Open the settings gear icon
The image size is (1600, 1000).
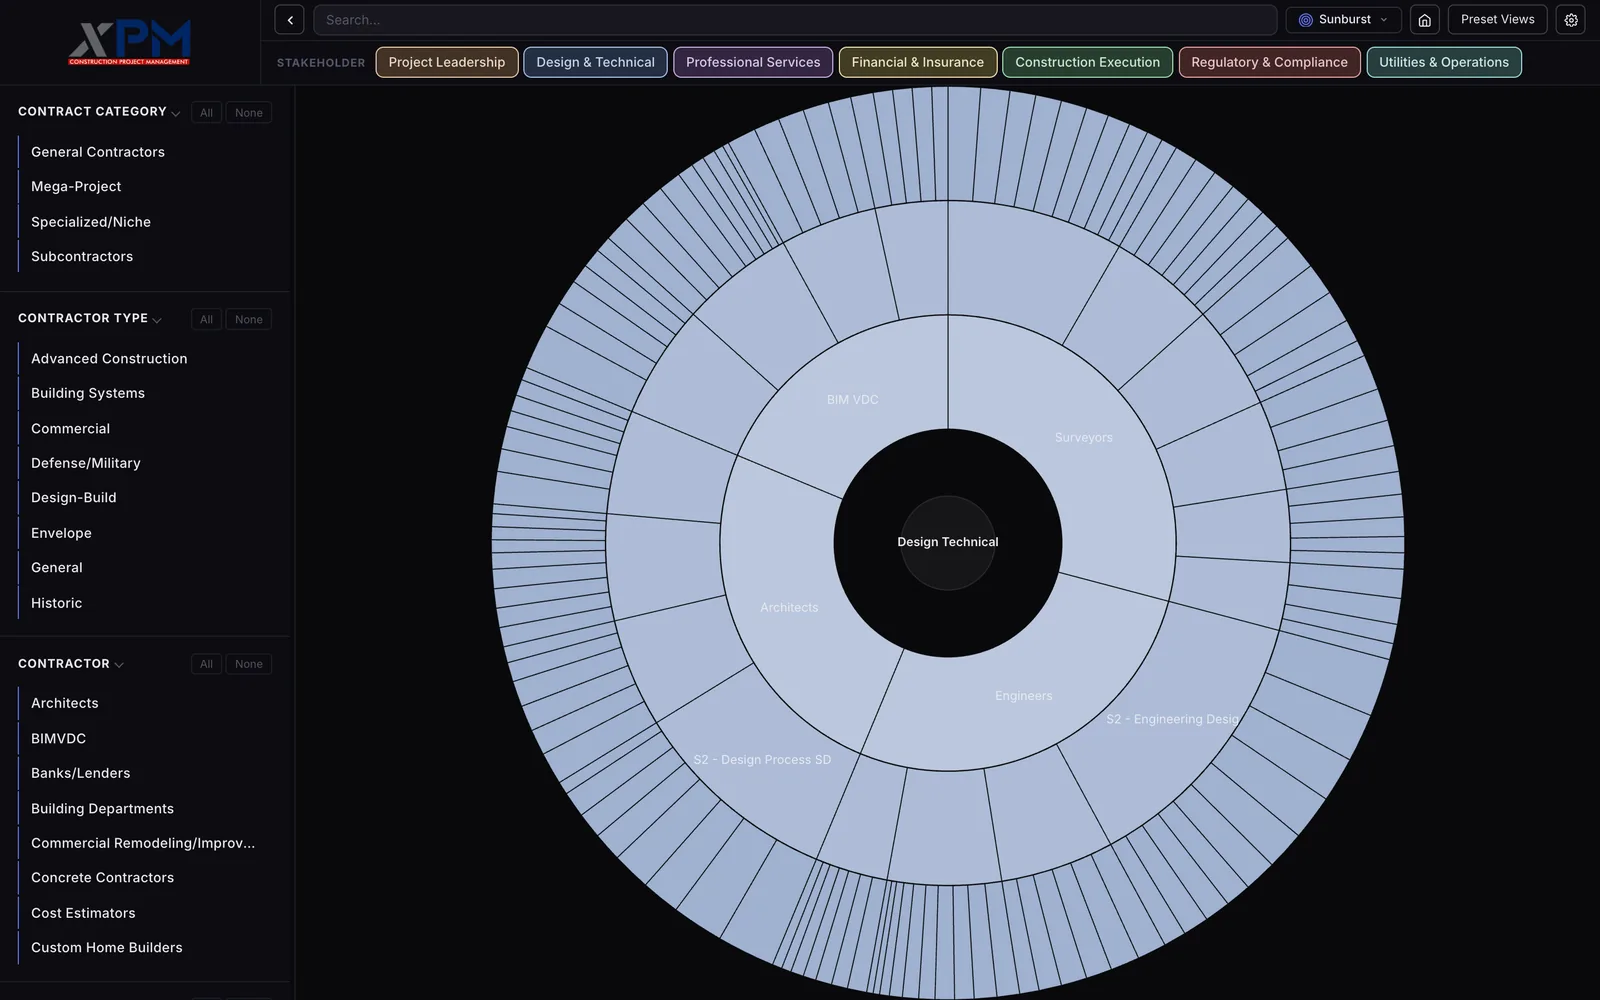point(1571,20)
